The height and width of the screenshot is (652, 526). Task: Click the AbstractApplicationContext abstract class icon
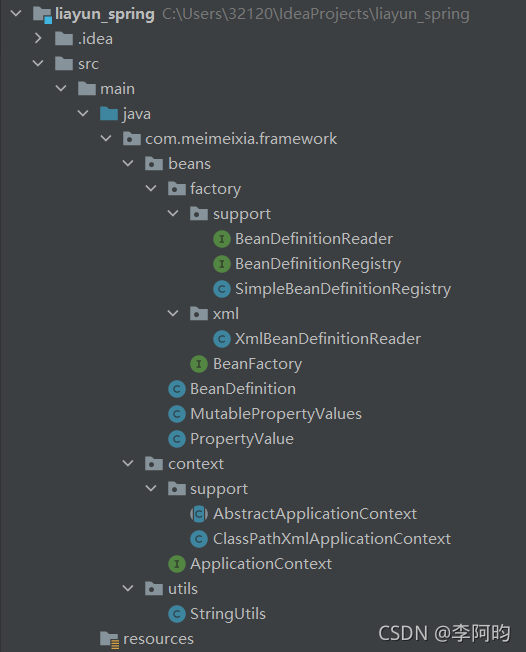tap(199, 514)
